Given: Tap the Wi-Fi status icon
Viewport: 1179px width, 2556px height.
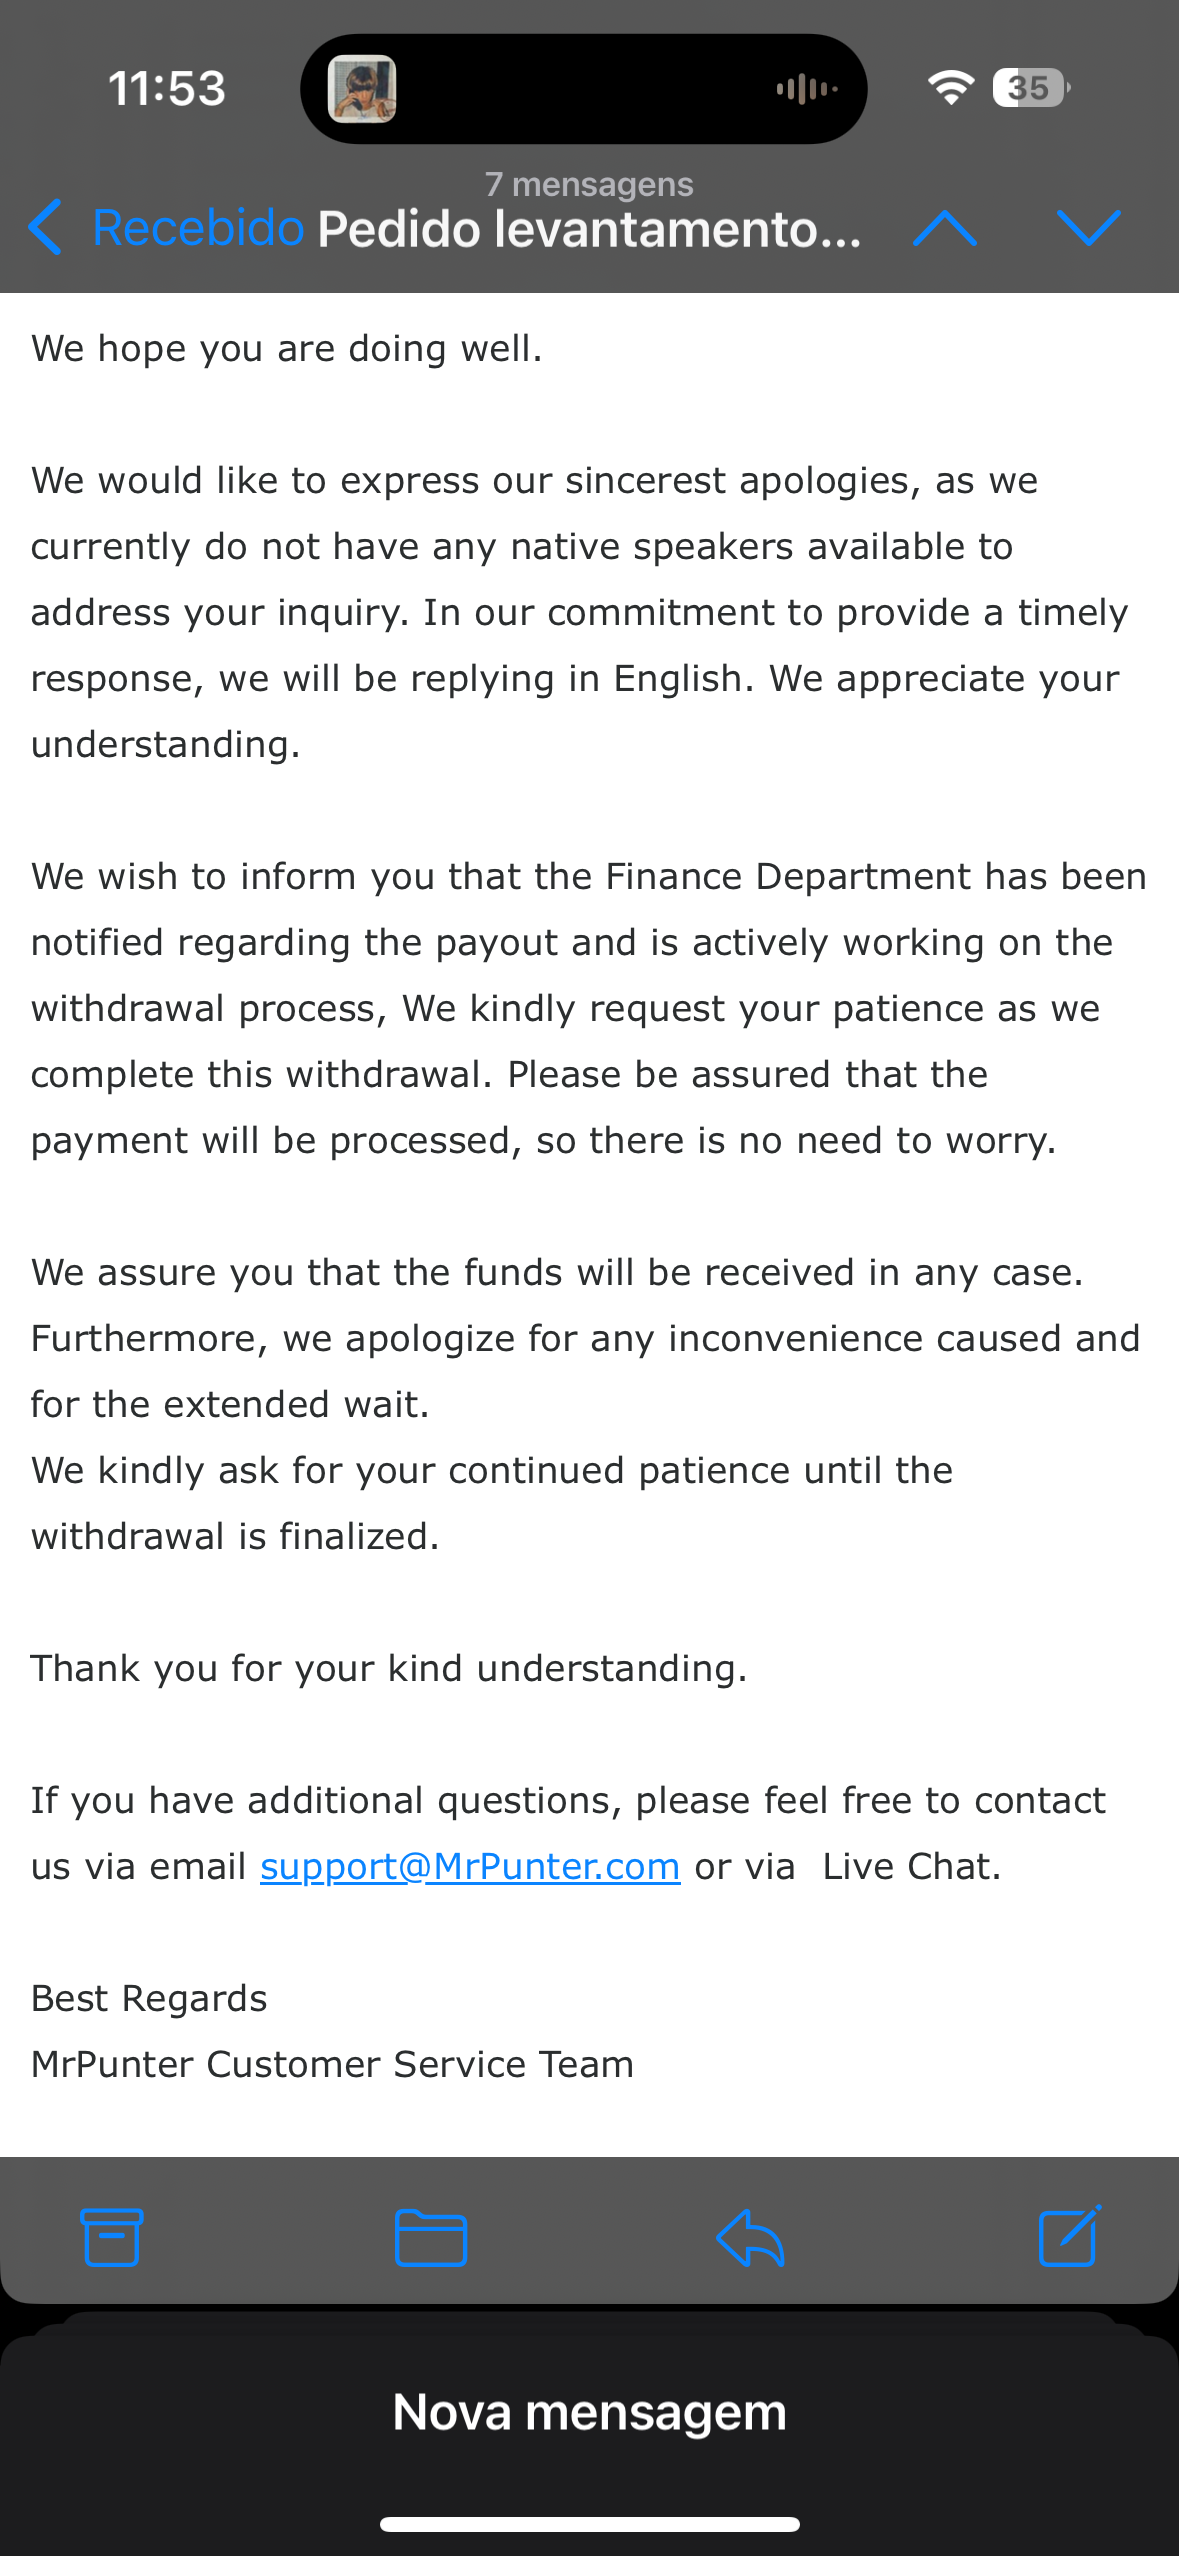Looking at the screenshot, I should tap(950, 88).
